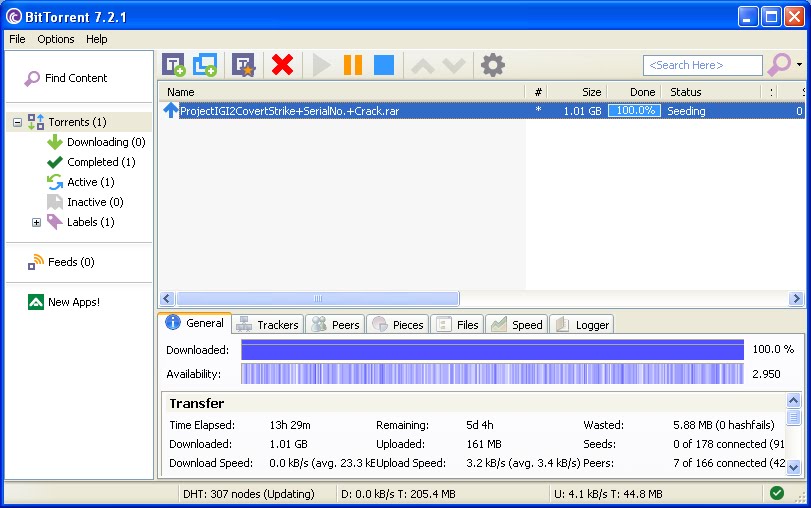Switch to the Pieces tab
The image size is (811, 508).
point(397,325)
